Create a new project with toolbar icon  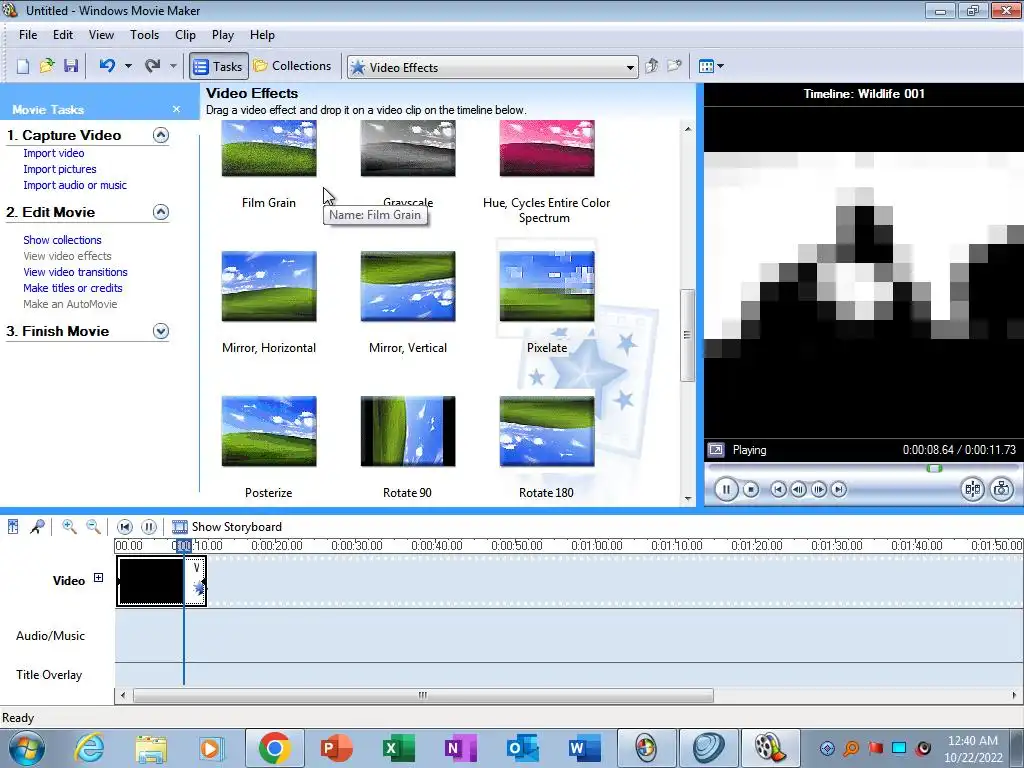(23, 66)
